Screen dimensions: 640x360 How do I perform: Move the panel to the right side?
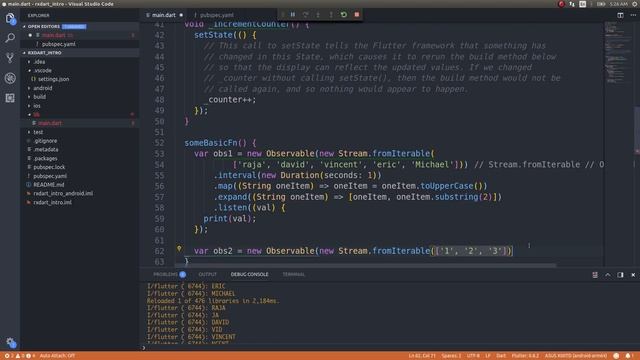(620, 275)
